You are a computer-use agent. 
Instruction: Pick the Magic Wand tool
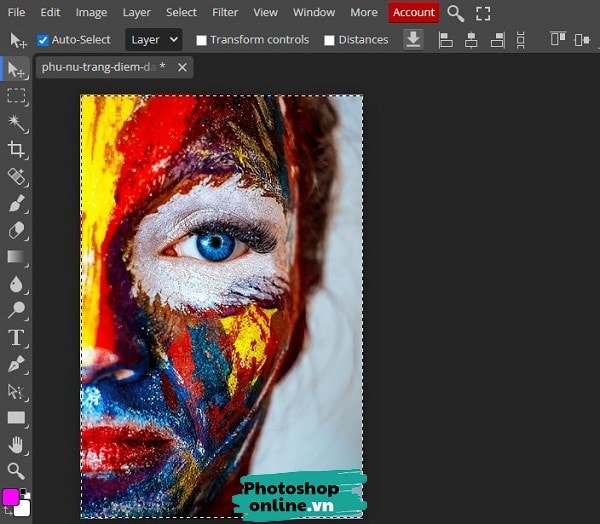(16, 123)
